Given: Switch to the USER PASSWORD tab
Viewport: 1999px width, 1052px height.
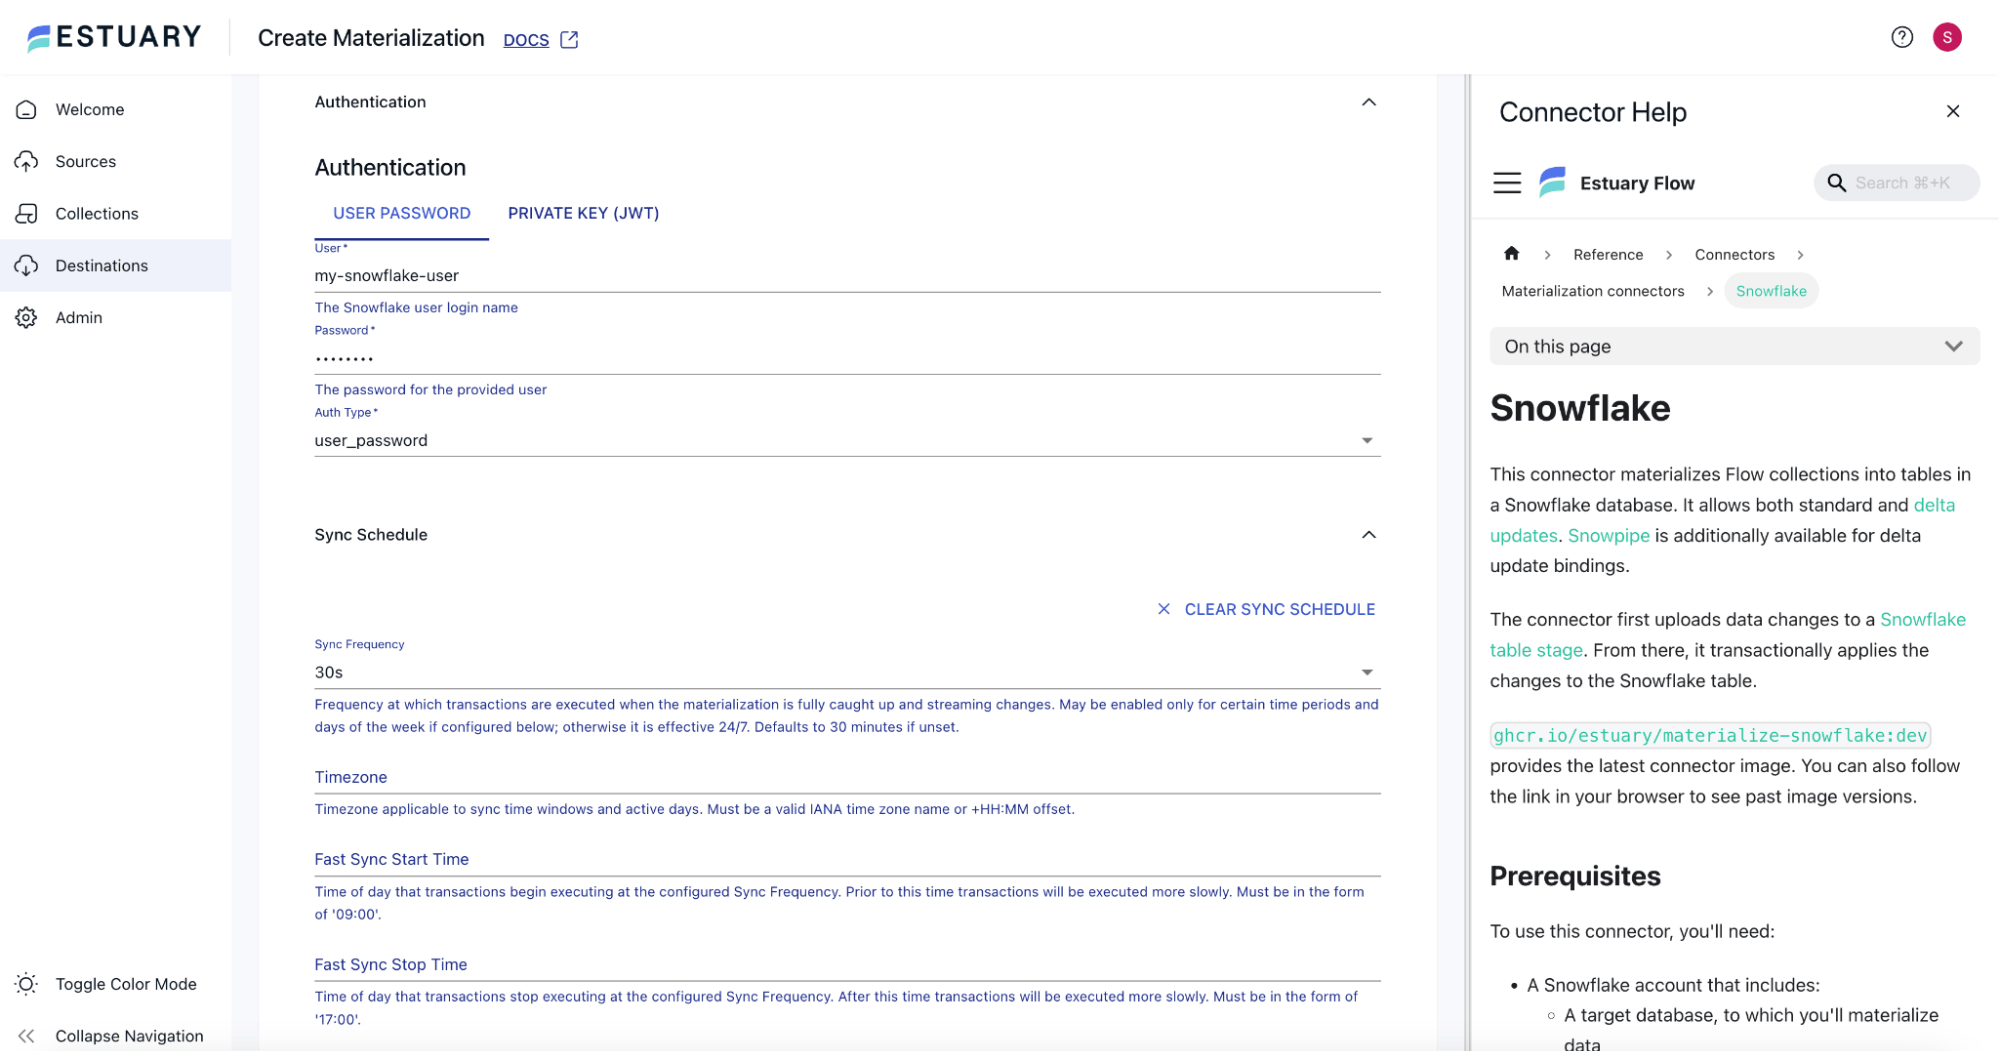Looking at the screenshot, I should click(401, 214).
